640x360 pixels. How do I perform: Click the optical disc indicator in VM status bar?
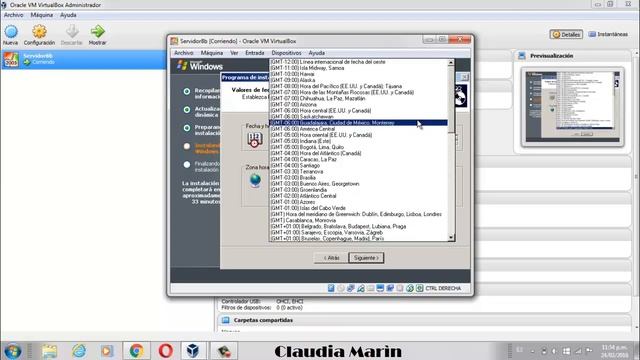341,288
